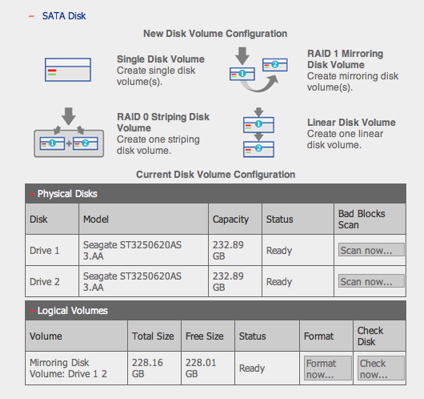
Task: Collapse the SATA Disk section
Action: [x=32, y=16]
